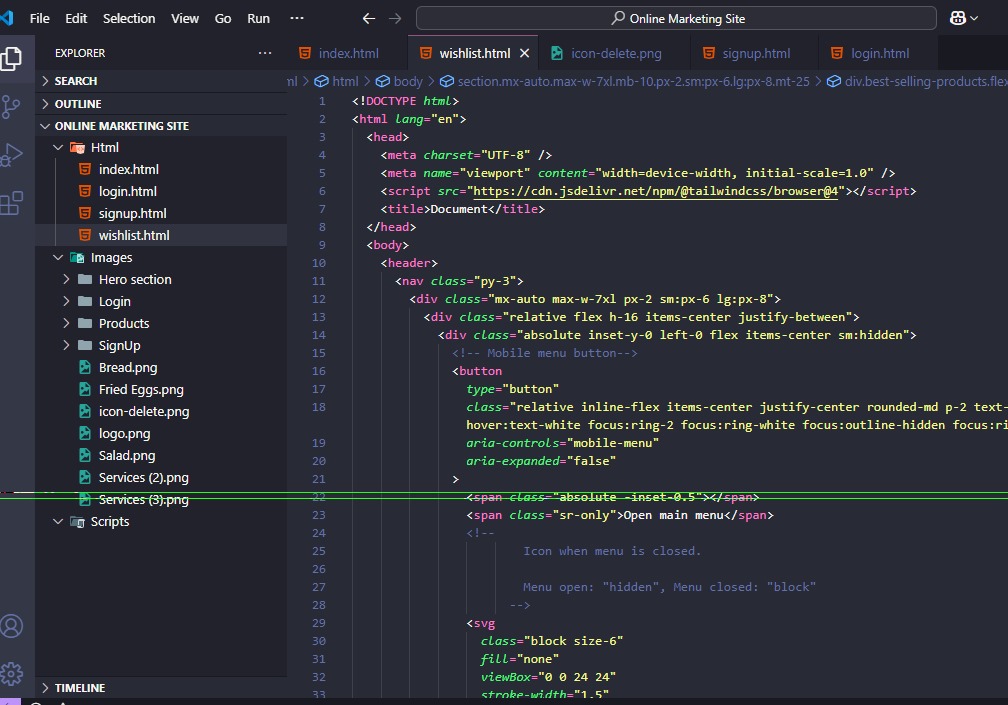Open the Source Control view icon

click(11, 107)
